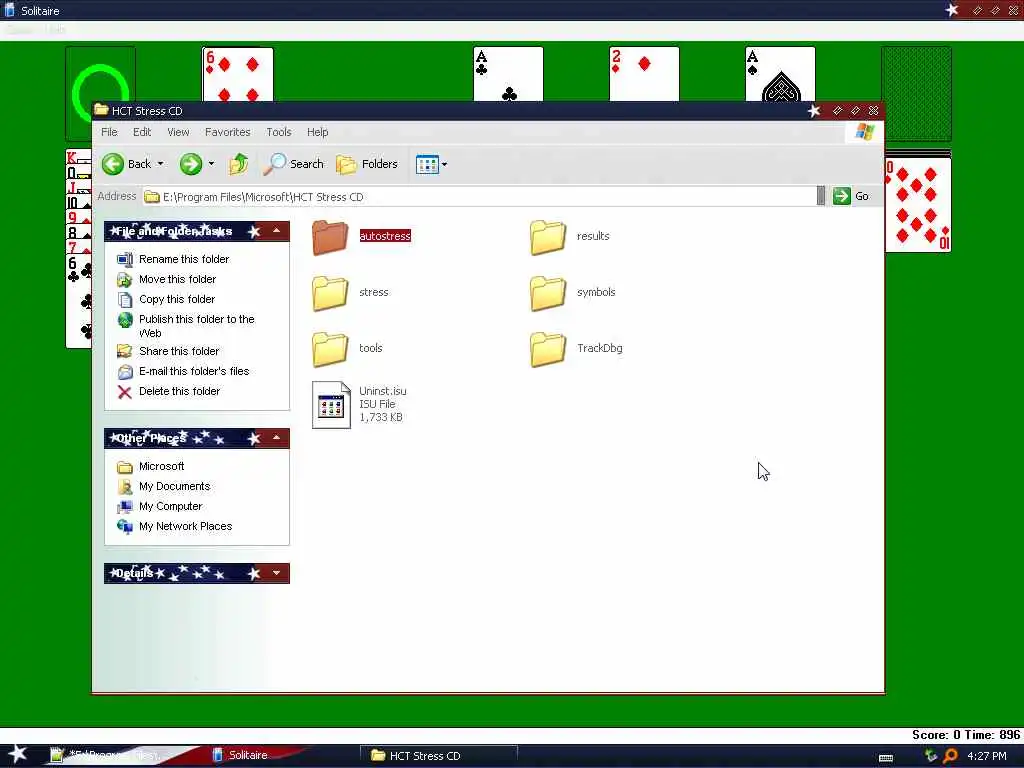Click the 6 of clubs in Solitaire
The height and width of the screenshot is (768, 1024).
[78, 300]
